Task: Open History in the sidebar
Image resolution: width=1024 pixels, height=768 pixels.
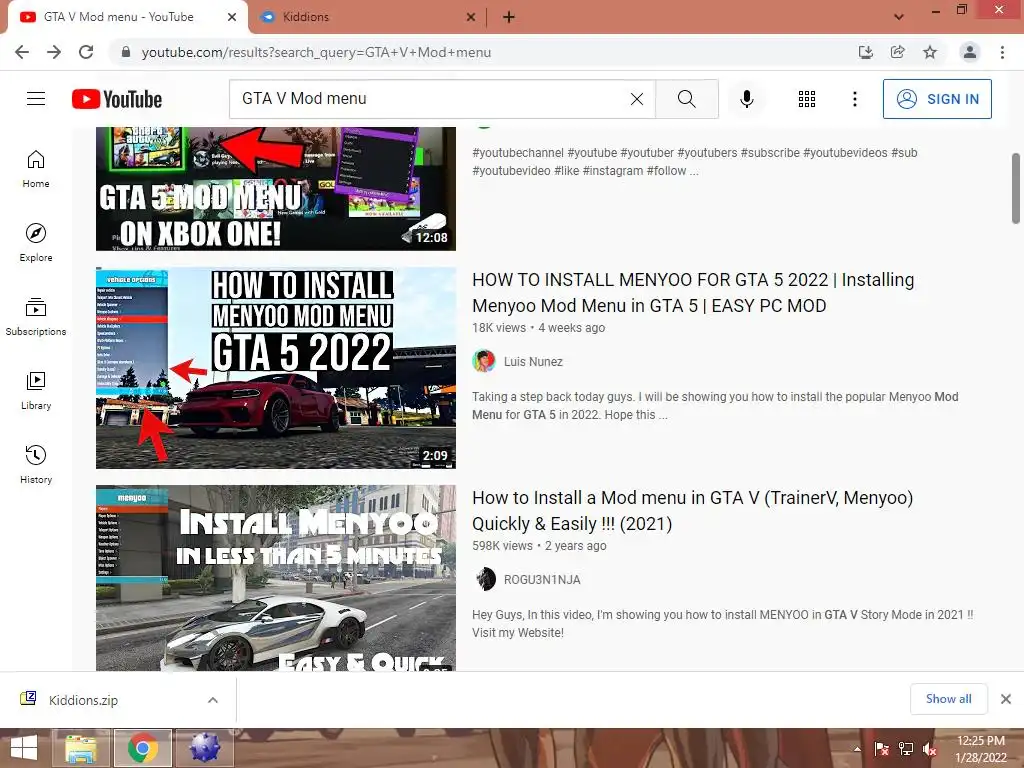Action: click(x=36, y=464)
